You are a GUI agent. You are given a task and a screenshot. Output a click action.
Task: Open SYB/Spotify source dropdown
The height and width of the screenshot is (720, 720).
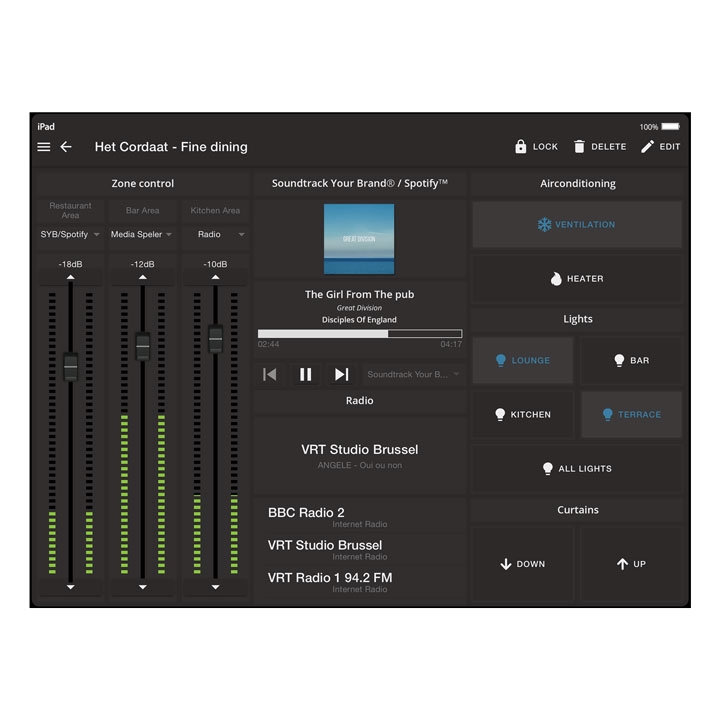pyautogui.click(x=70, y=235)
